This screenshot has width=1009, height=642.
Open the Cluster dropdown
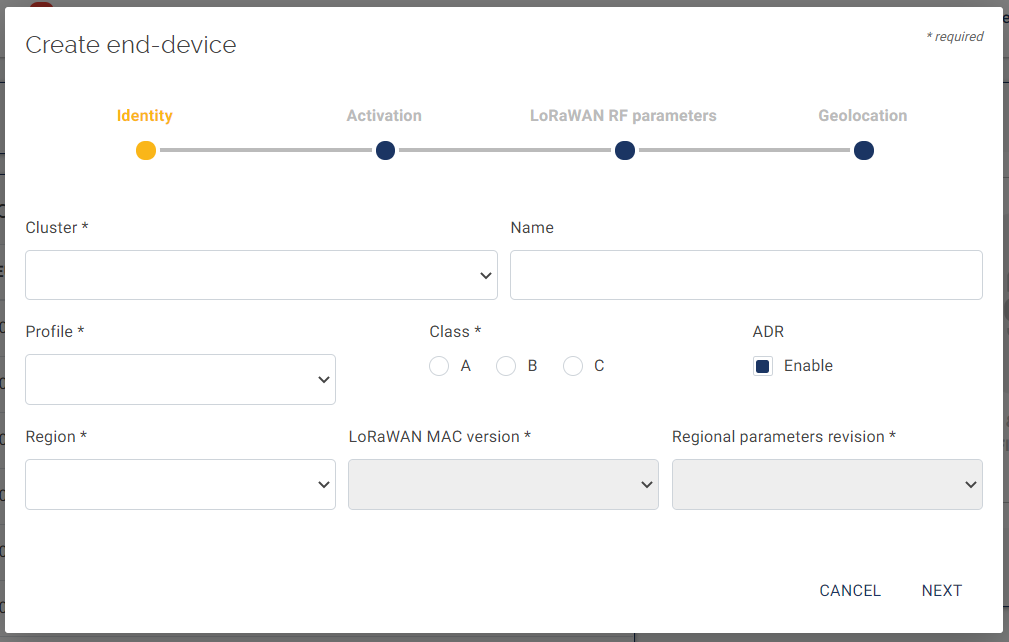(x=261, y=275)
